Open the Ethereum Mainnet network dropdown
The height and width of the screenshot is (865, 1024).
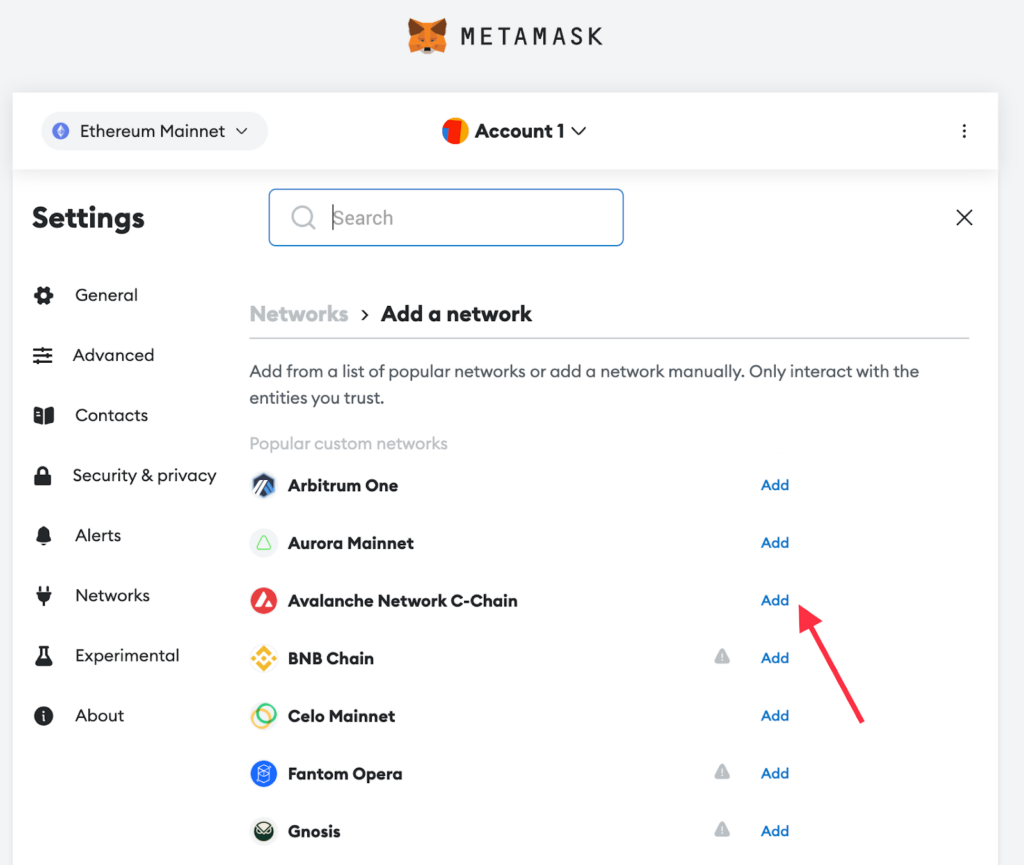[154, 131]
